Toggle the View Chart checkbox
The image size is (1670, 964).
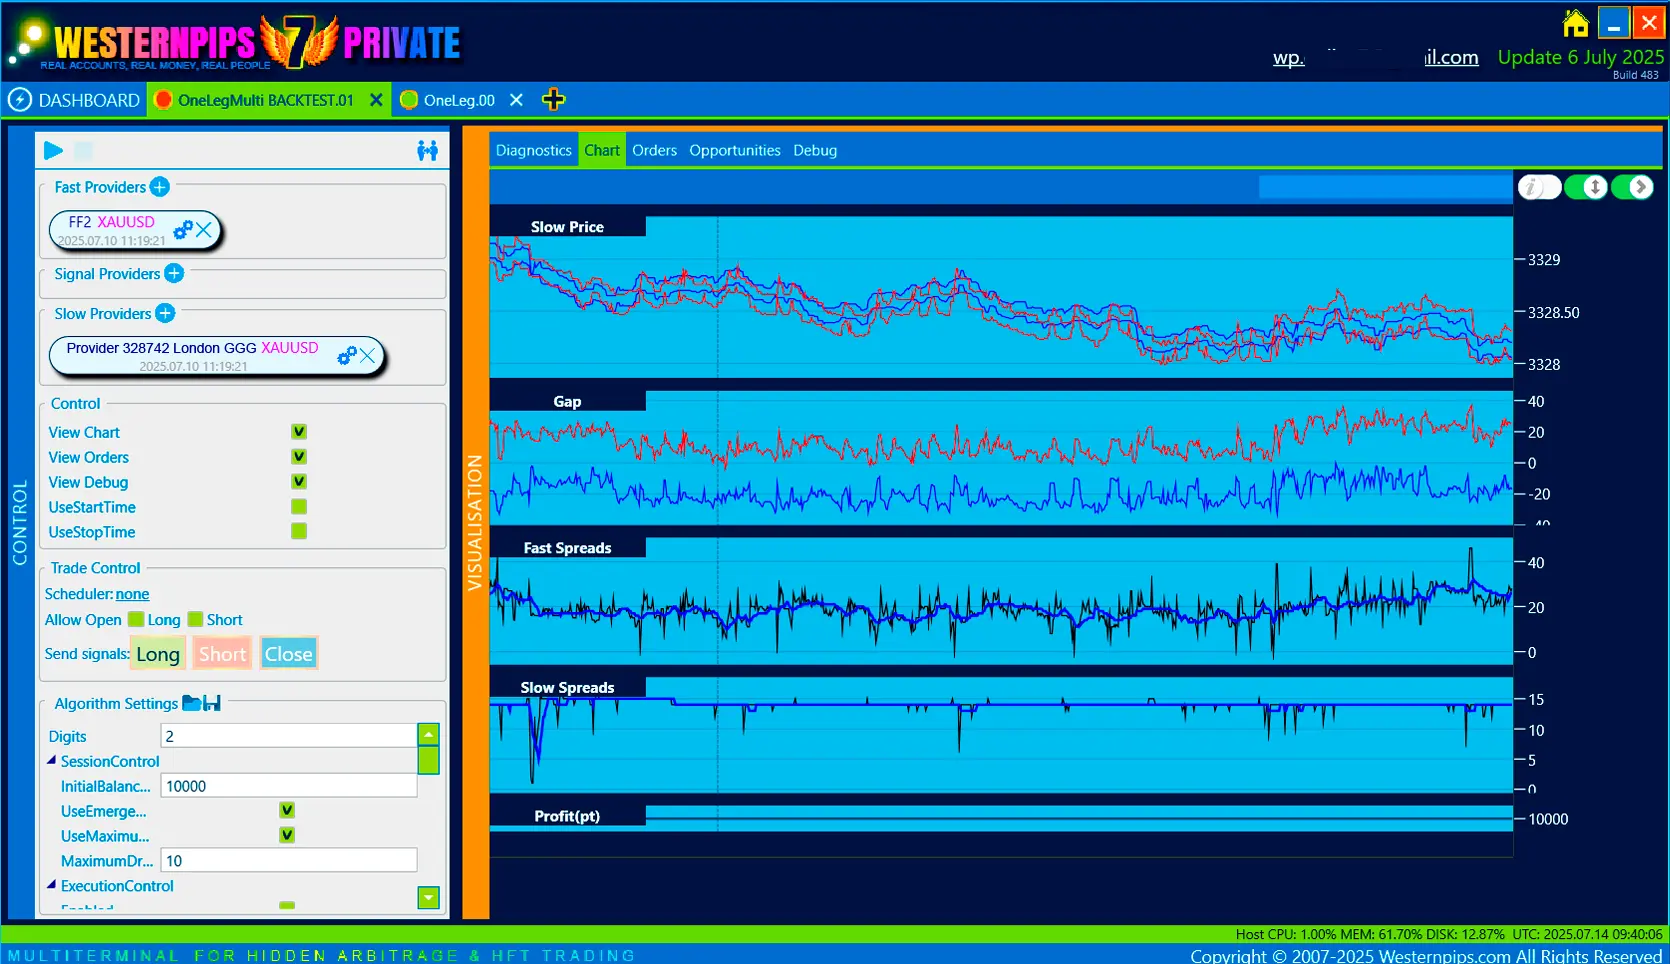[x=299, y=432]
